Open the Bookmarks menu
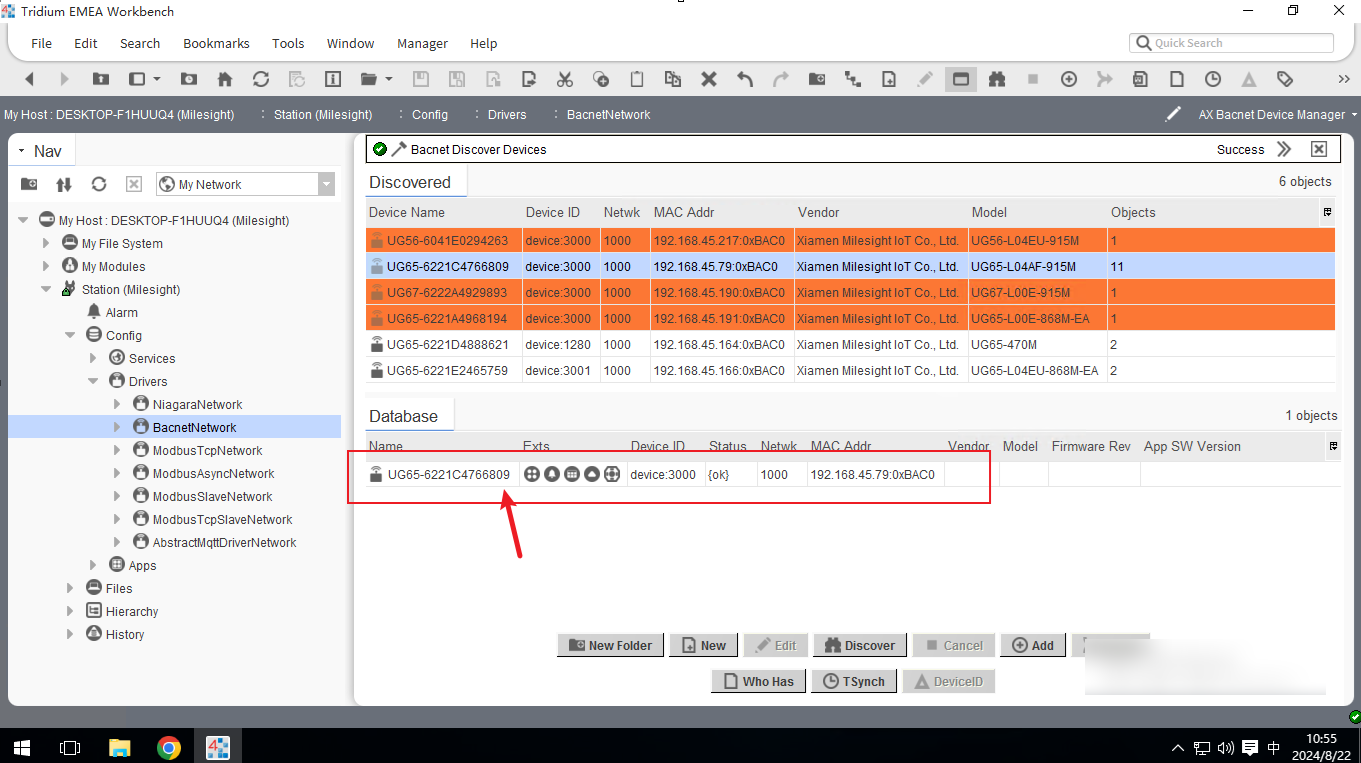The height and width of the screenshot is (763, 1361). [216, 43]
